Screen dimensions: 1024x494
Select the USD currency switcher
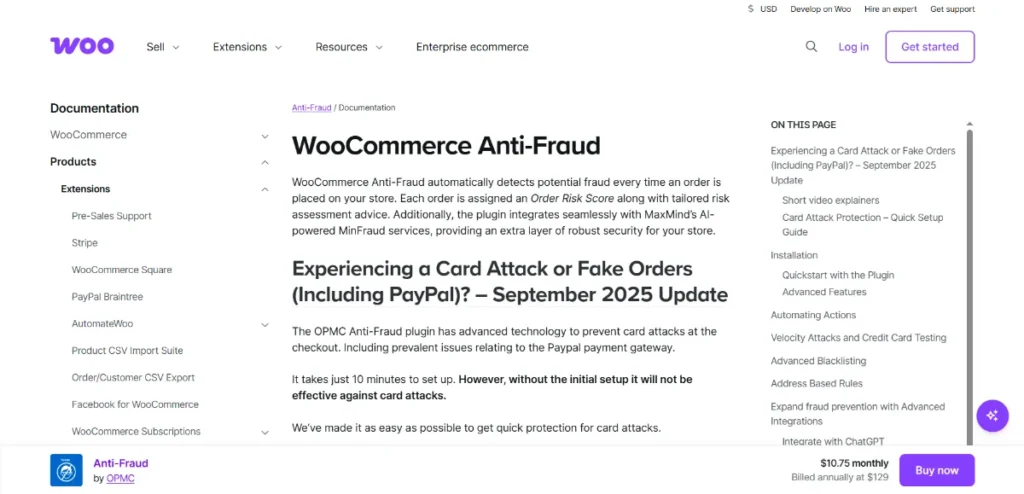point(762,9)
